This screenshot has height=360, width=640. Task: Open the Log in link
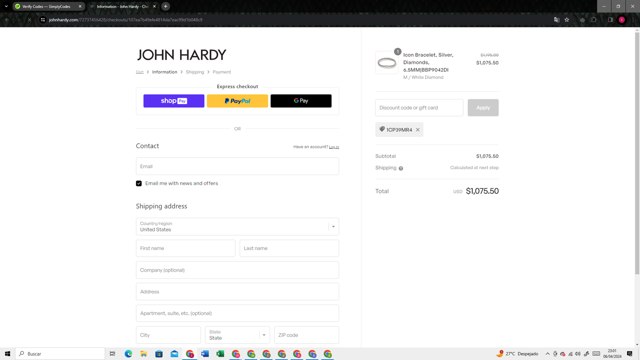click(334, 147)
